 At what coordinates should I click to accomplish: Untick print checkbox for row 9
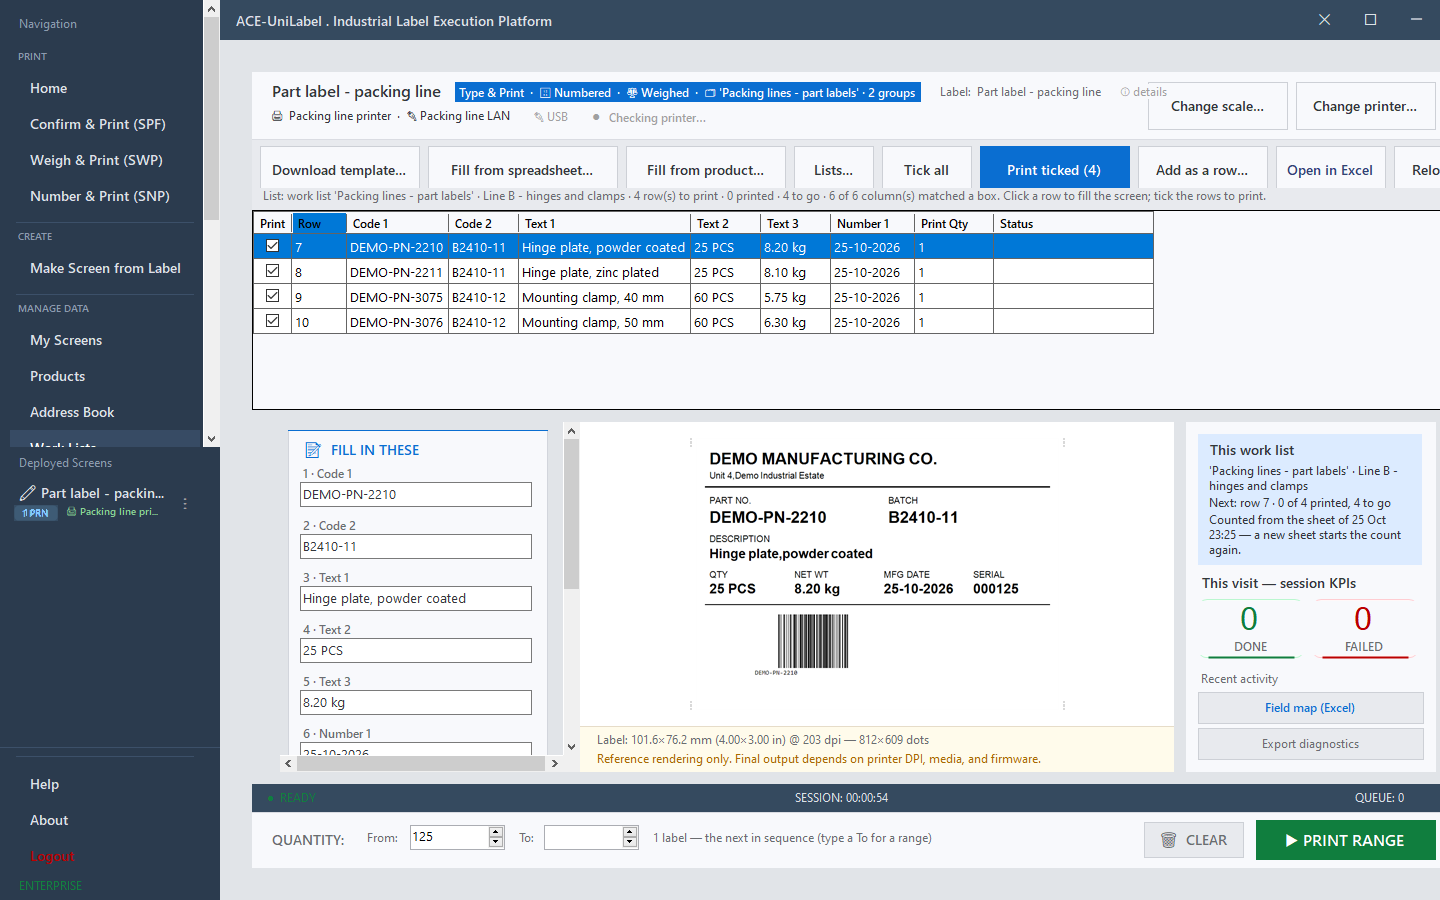[x=272, y=296]
